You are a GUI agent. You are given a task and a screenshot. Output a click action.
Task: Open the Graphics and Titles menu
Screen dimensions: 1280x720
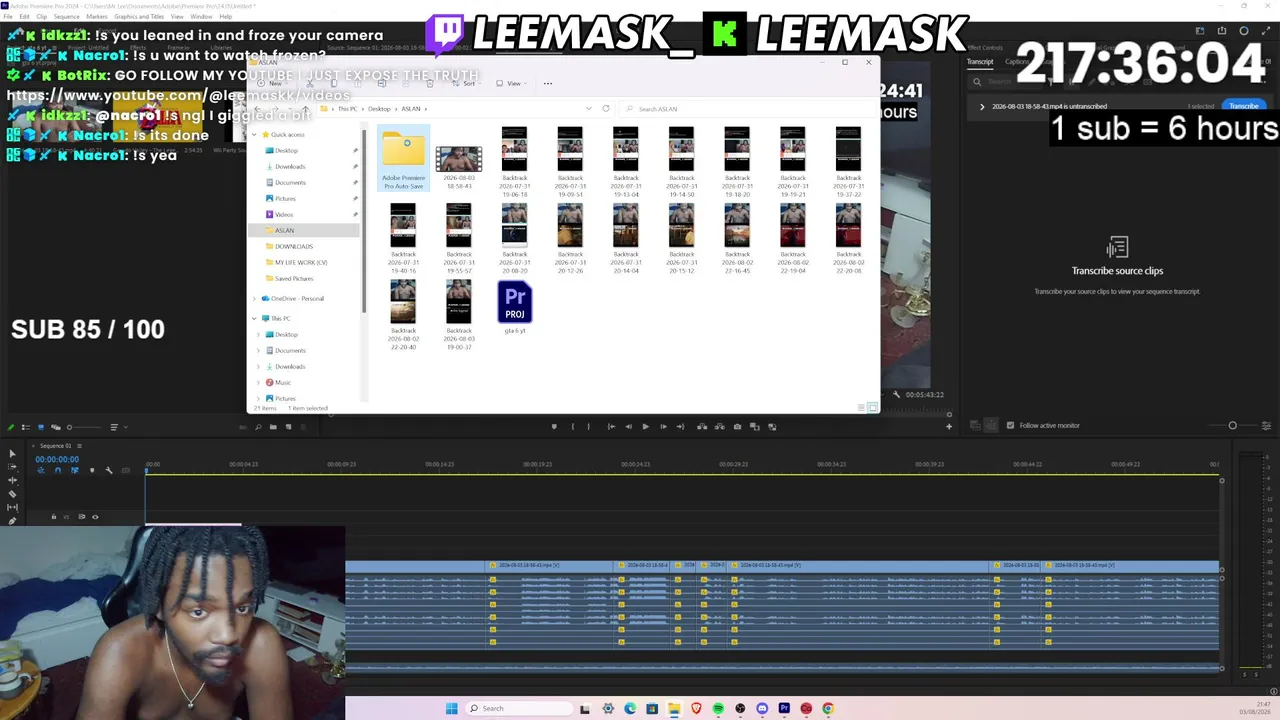pos(140,17)
